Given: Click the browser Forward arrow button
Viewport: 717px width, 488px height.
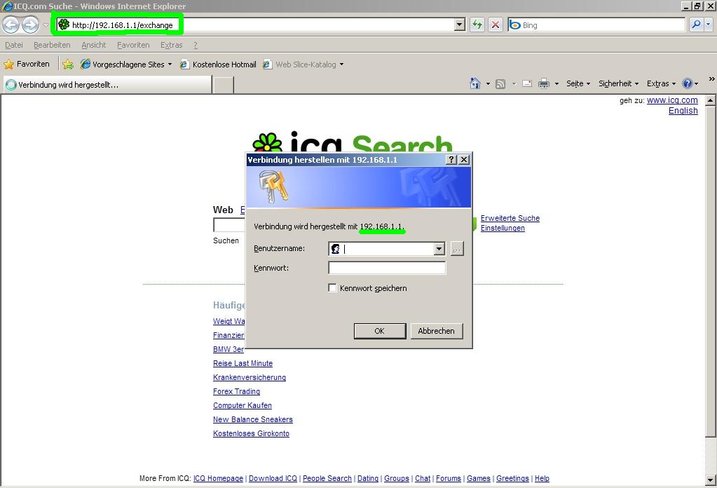Looking at the screenshot, I should click(x=30, y=25).
